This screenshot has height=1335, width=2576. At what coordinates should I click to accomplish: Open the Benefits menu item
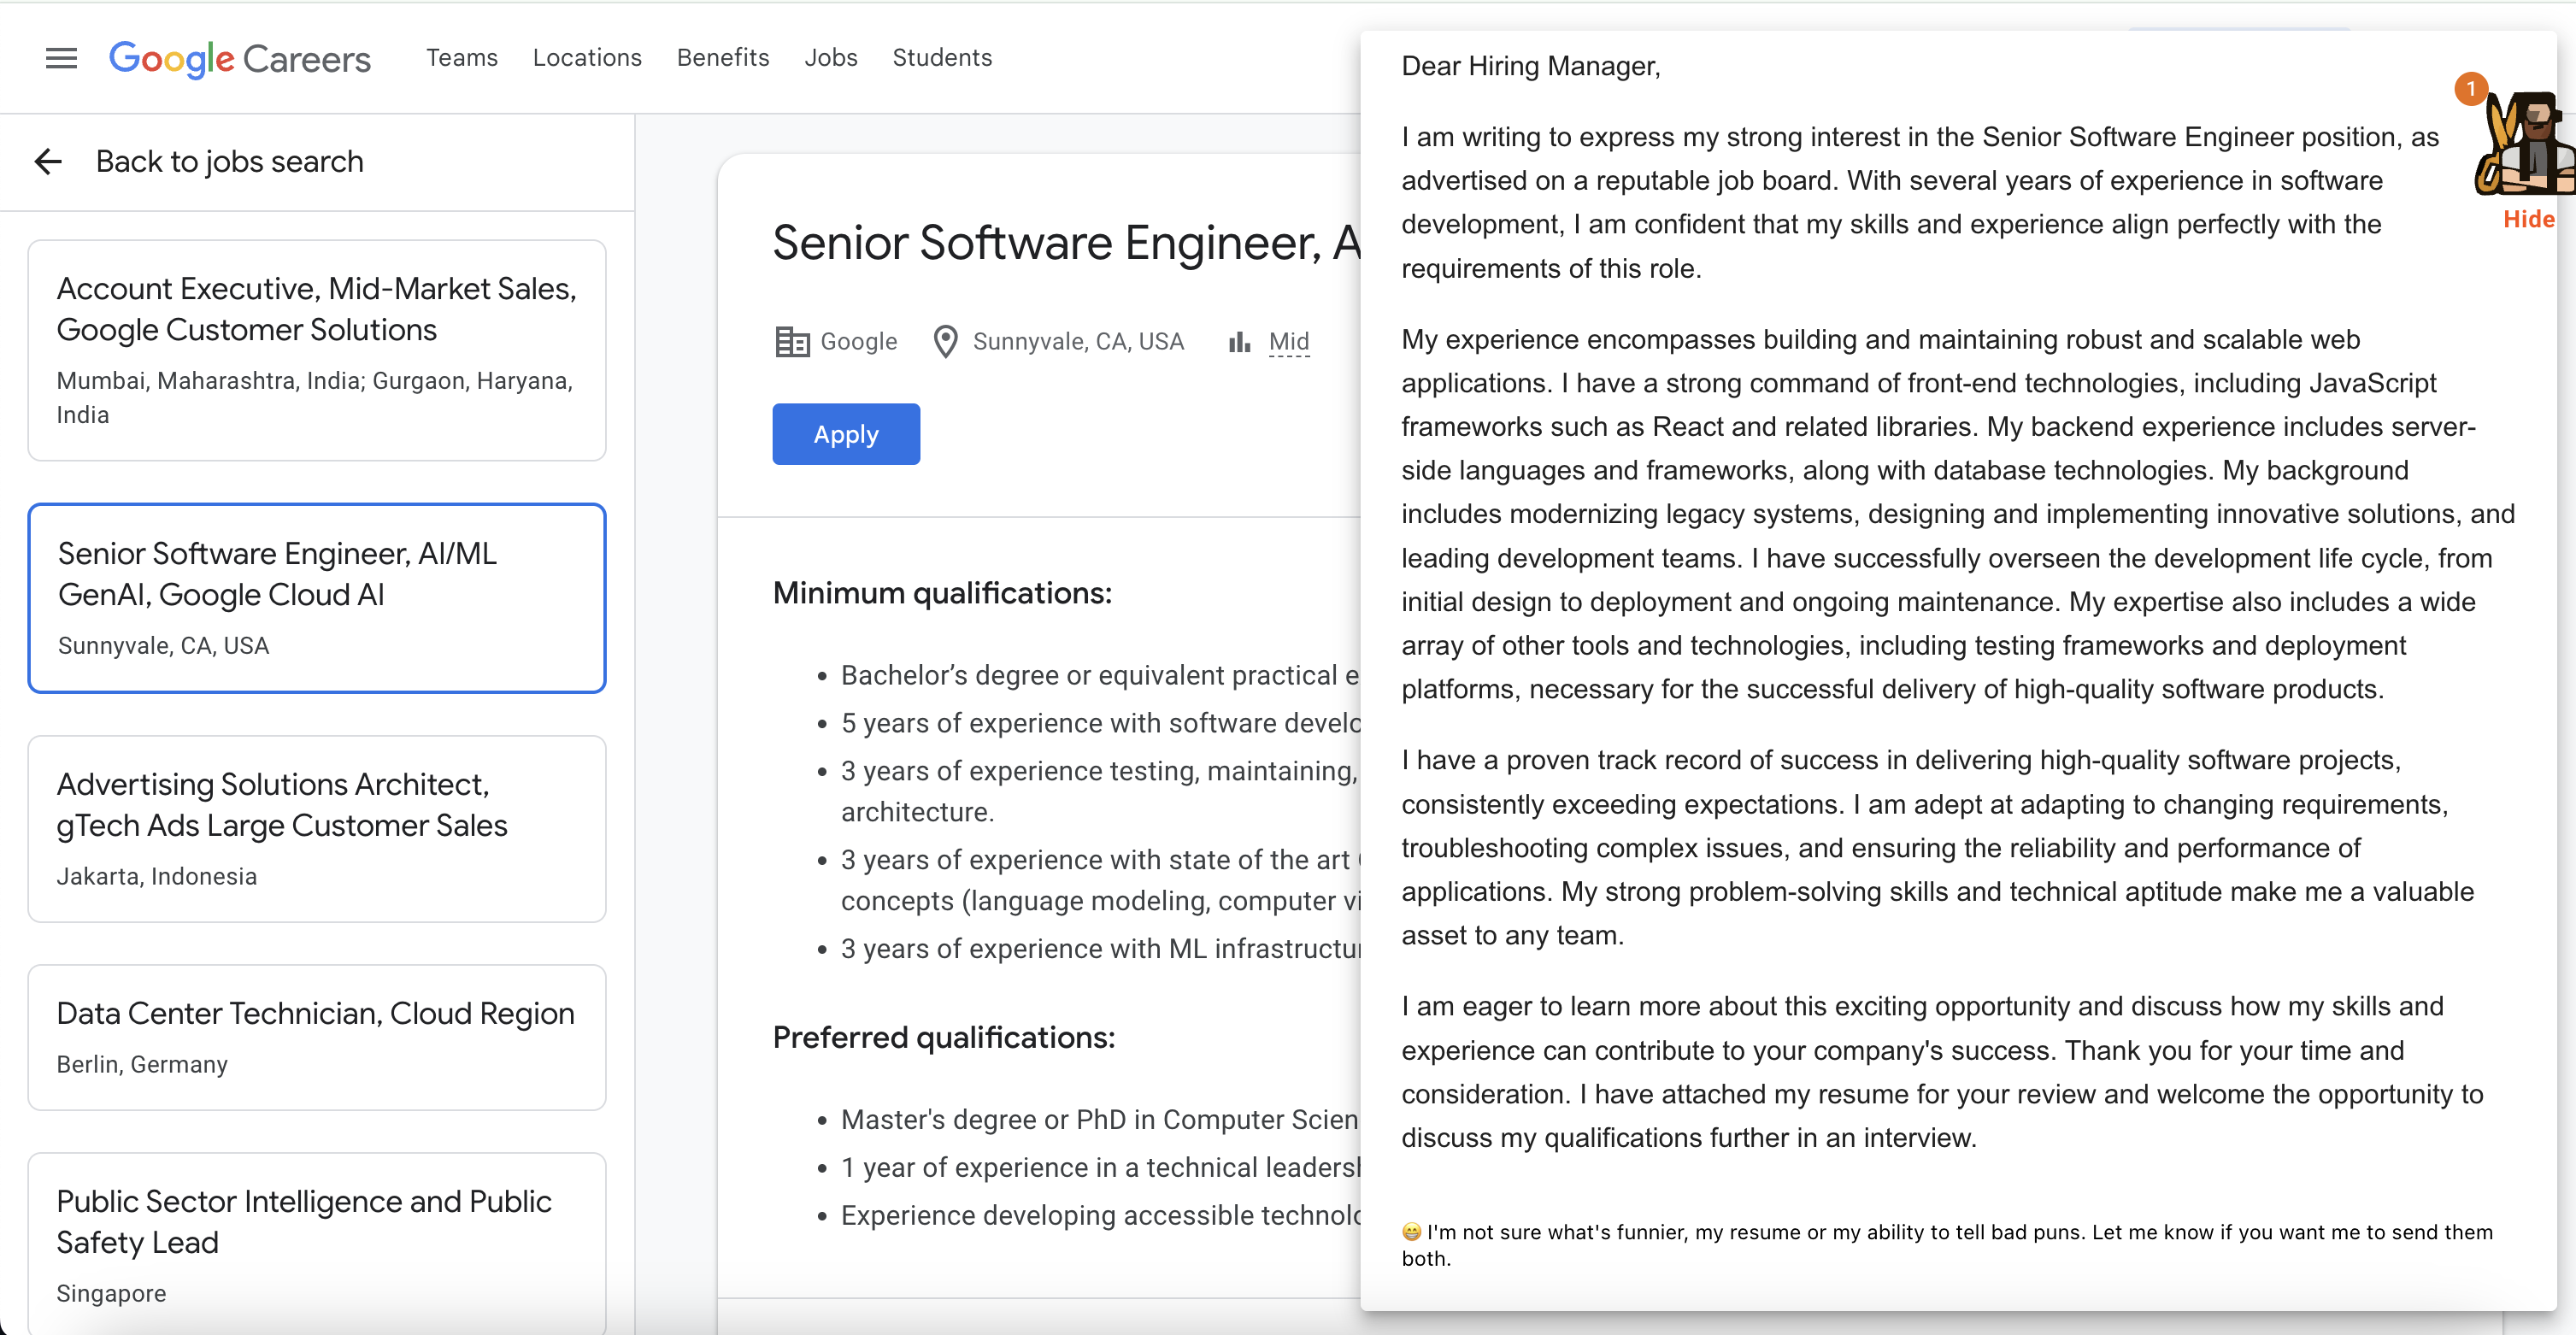722,58
